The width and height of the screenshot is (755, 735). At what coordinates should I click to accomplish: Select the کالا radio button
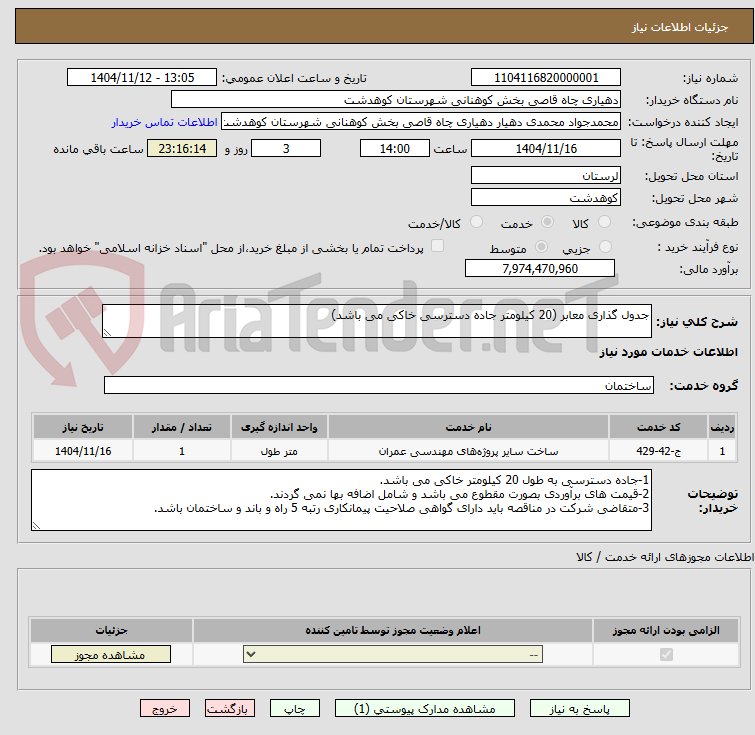pos(604,222)
